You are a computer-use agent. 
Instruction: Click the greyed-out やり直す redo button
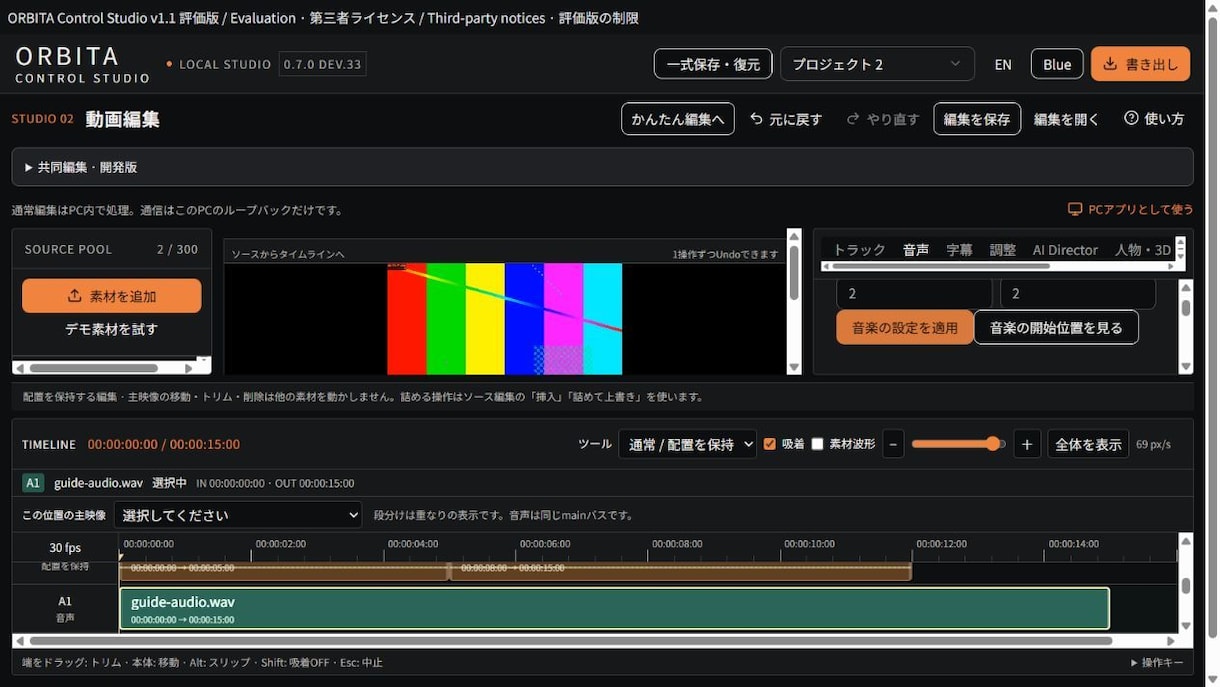pos(883,119)
